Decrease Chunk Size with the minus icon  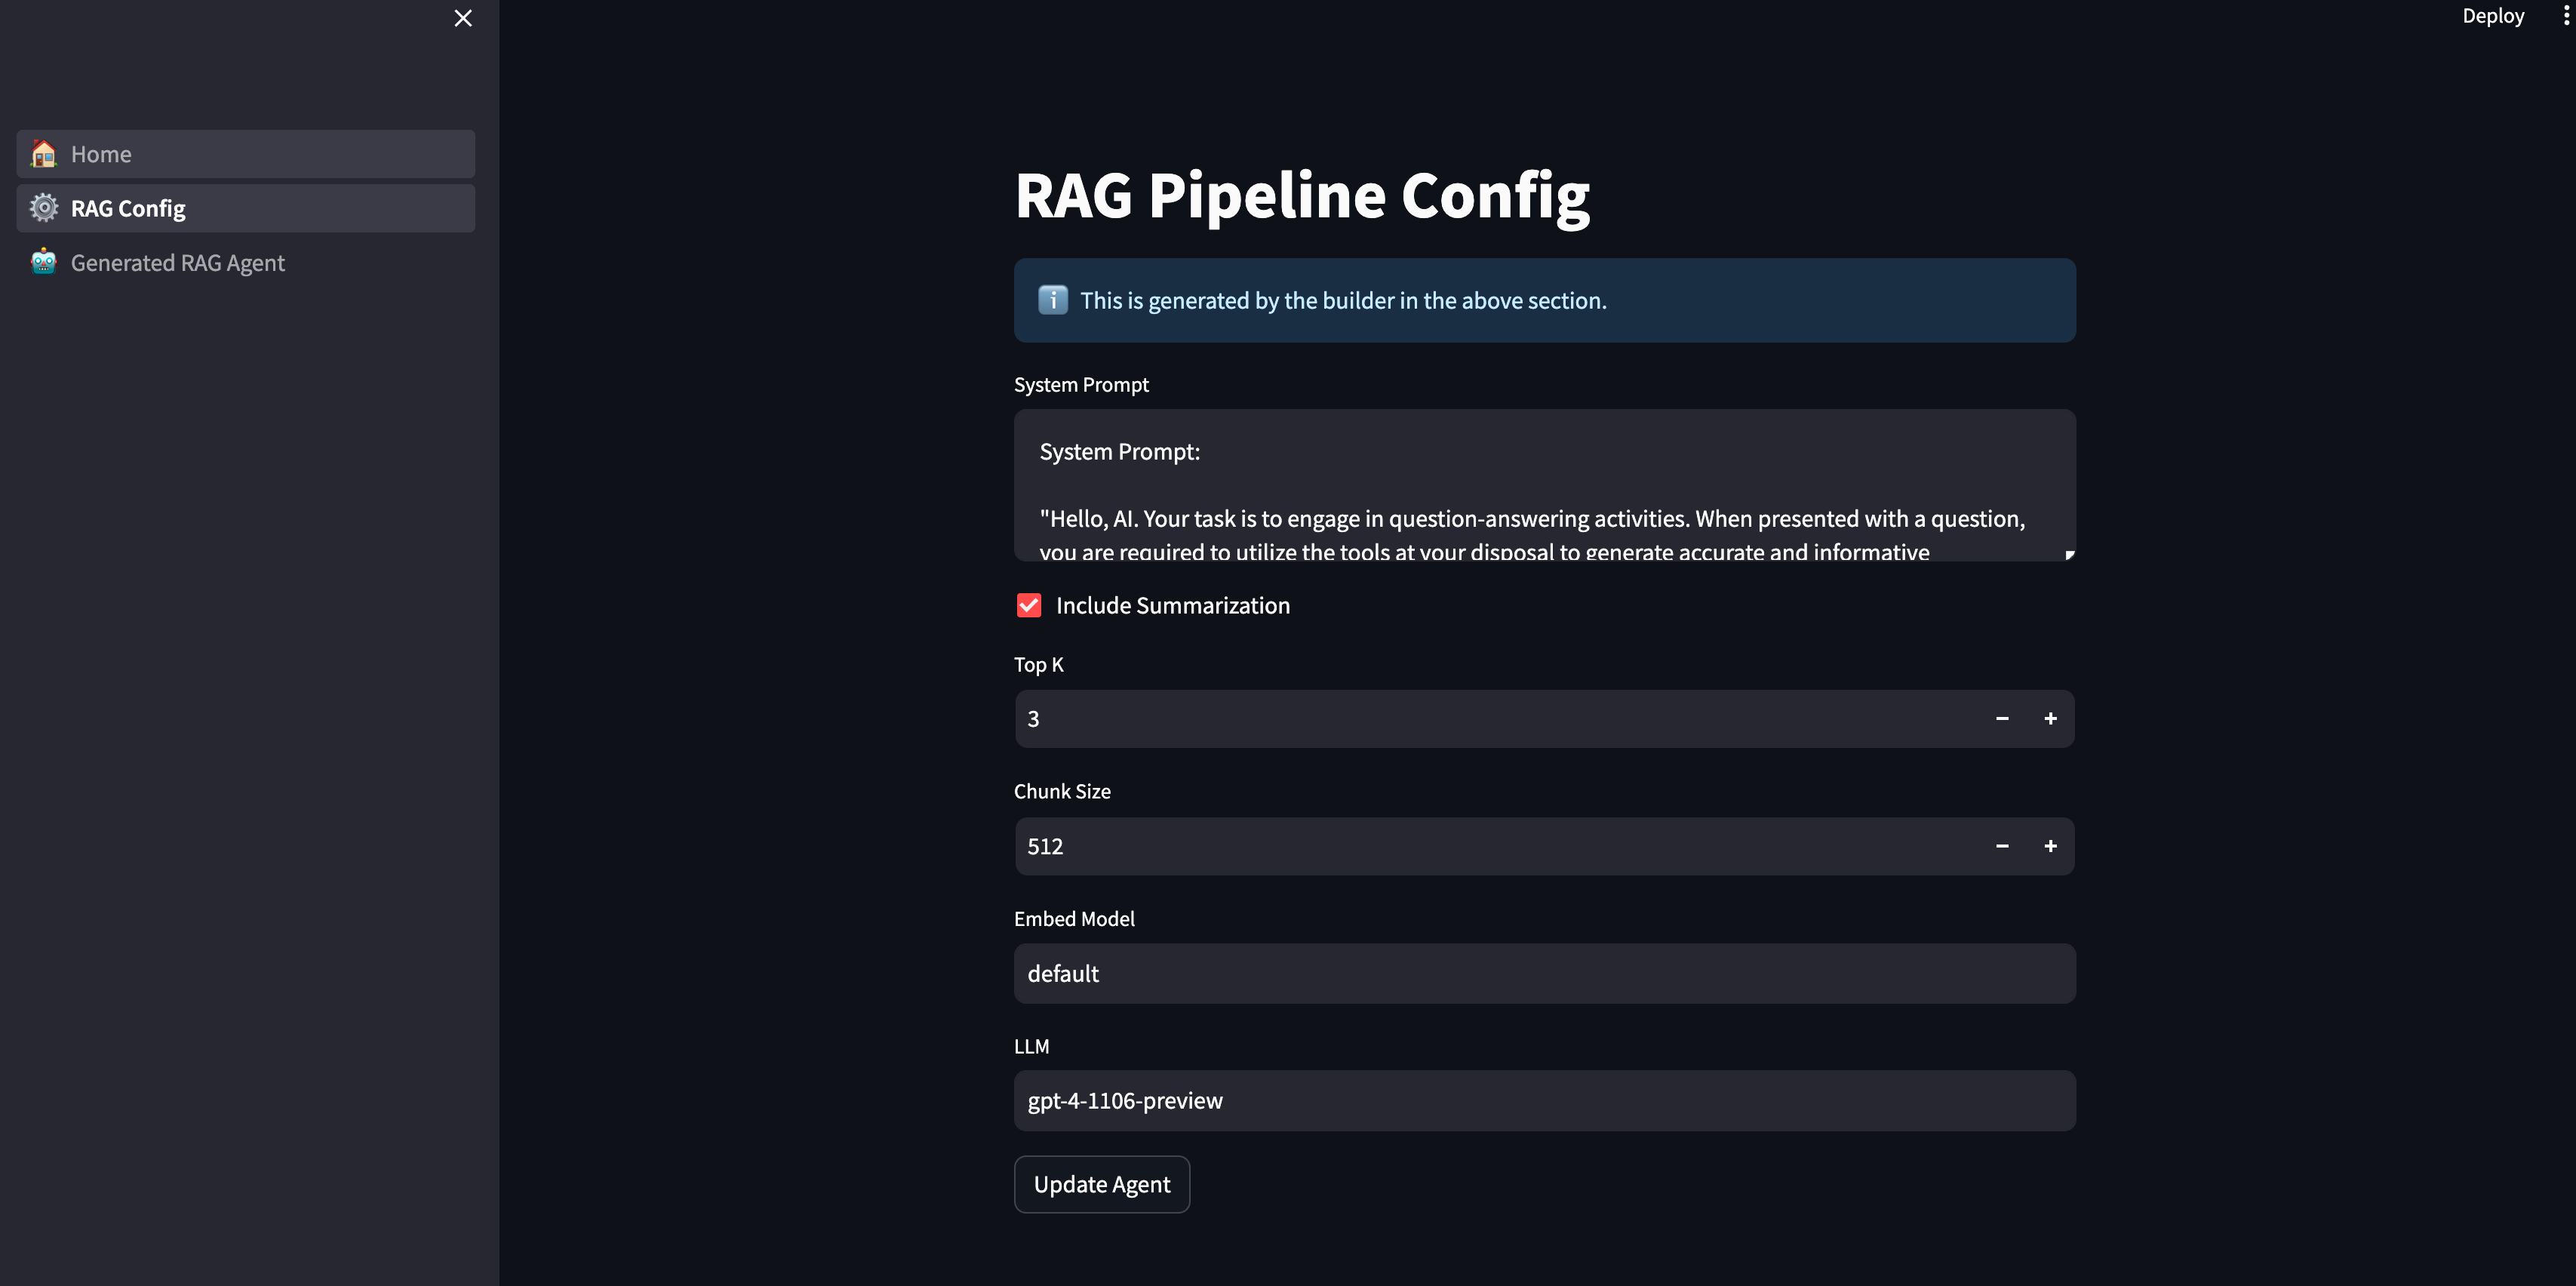point(2002,846)
